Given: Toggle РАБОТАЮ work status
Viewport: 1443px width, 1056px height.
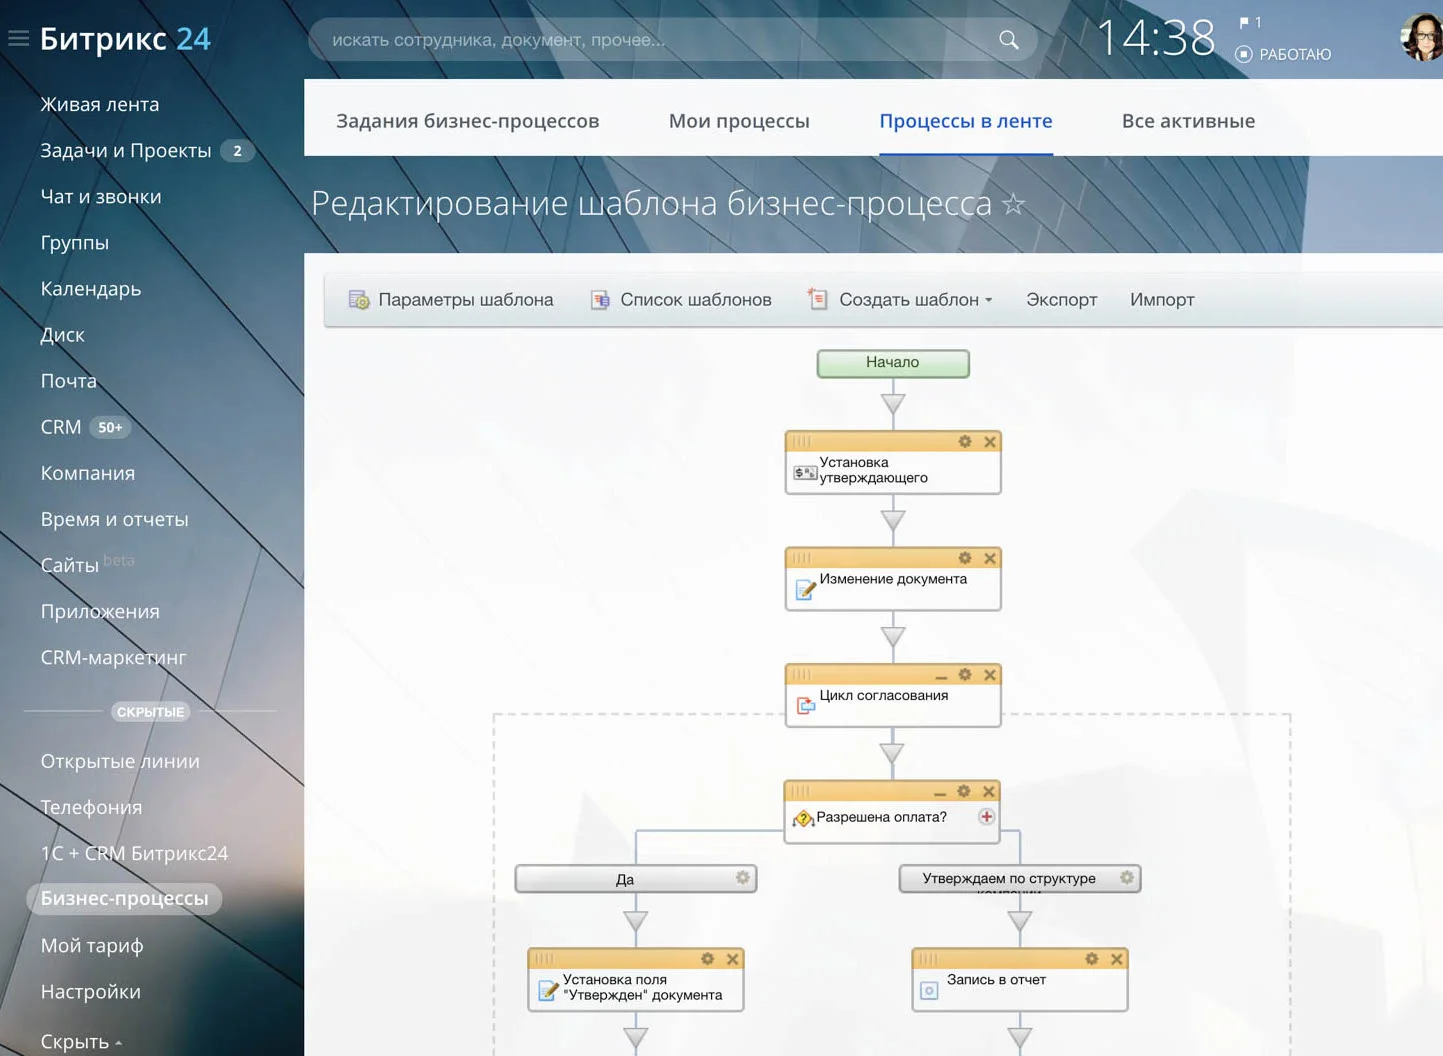Looking at the screenshot, I should [1284, 54].
